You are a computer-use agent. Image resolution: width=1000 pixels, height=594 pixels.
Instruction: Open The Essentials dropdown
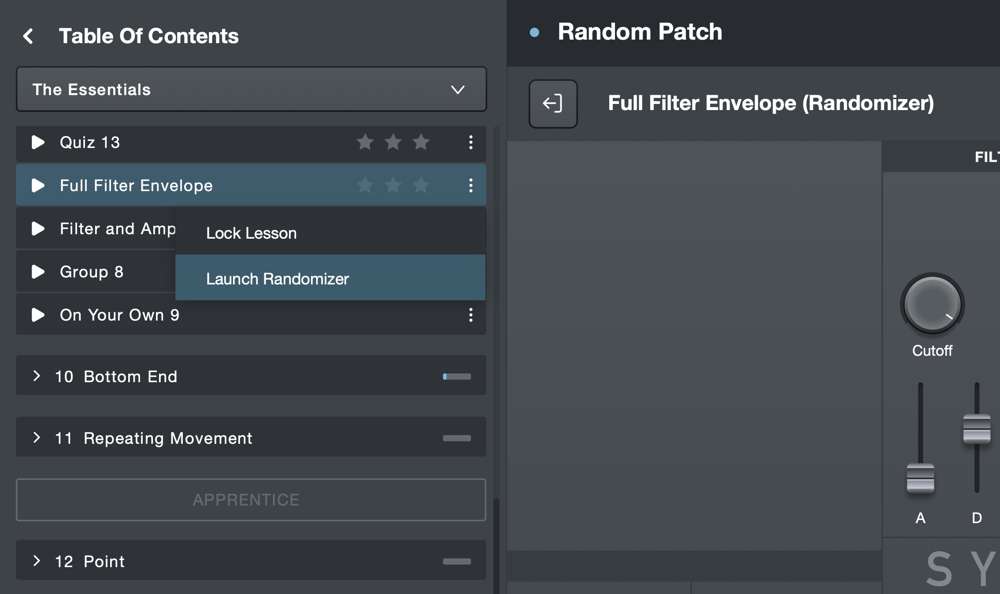(251, 89)
